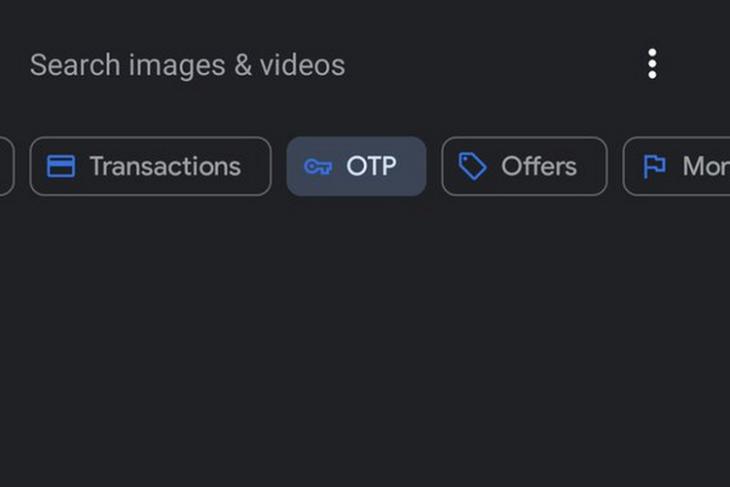Select the blue key symbol chip
730x487 pixels.
pyautogui.click(x=356, y=166)
